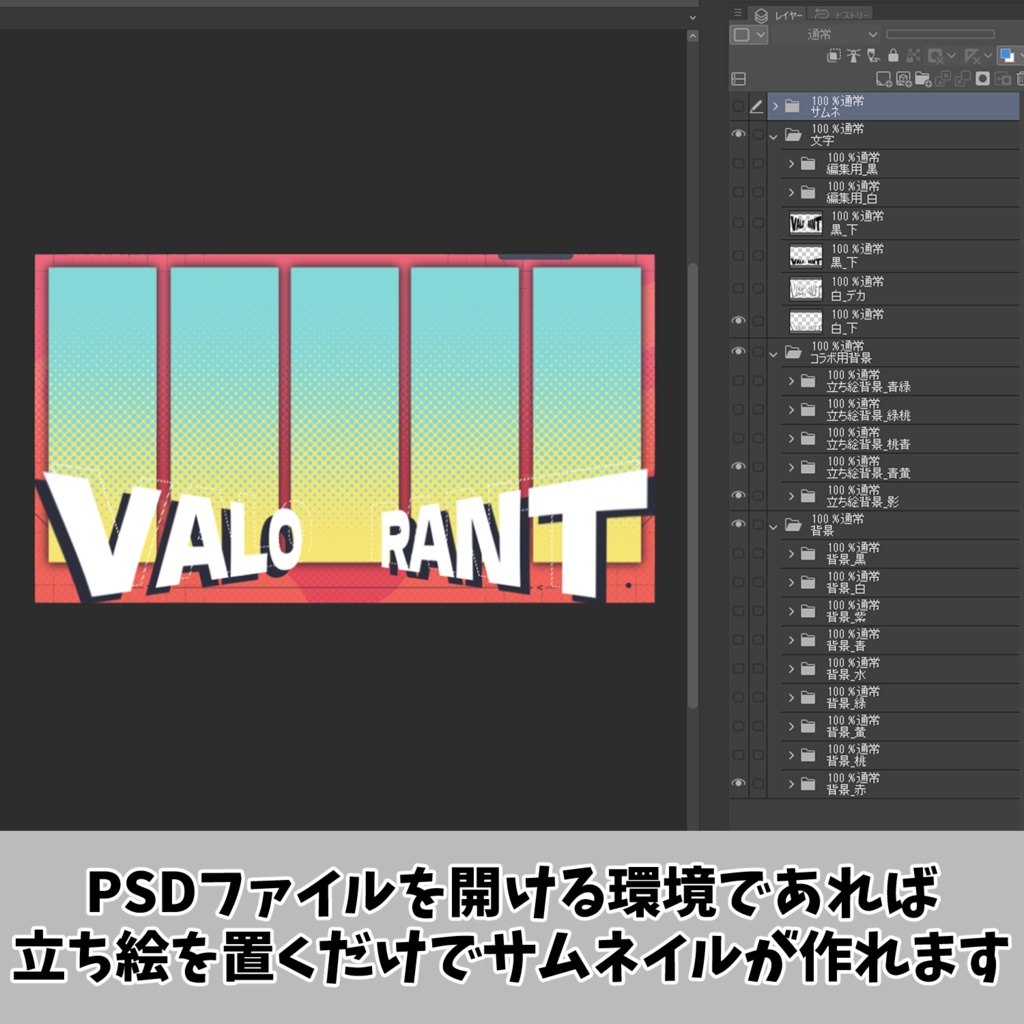Toggle visibility of the 文字 folder
Viewport: 1024px width, 1024px height.
point(738,135)
